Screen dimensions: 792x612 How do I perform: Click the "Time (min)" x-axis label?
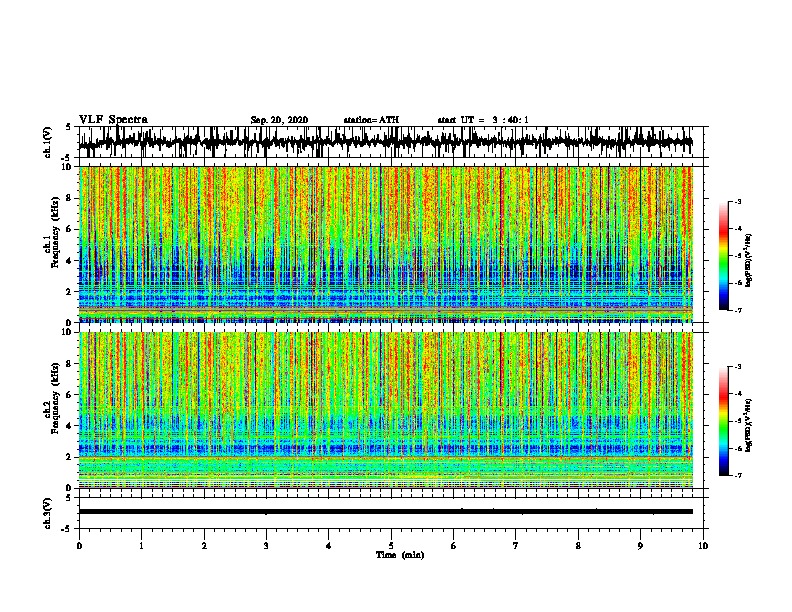tap(400, 555)
